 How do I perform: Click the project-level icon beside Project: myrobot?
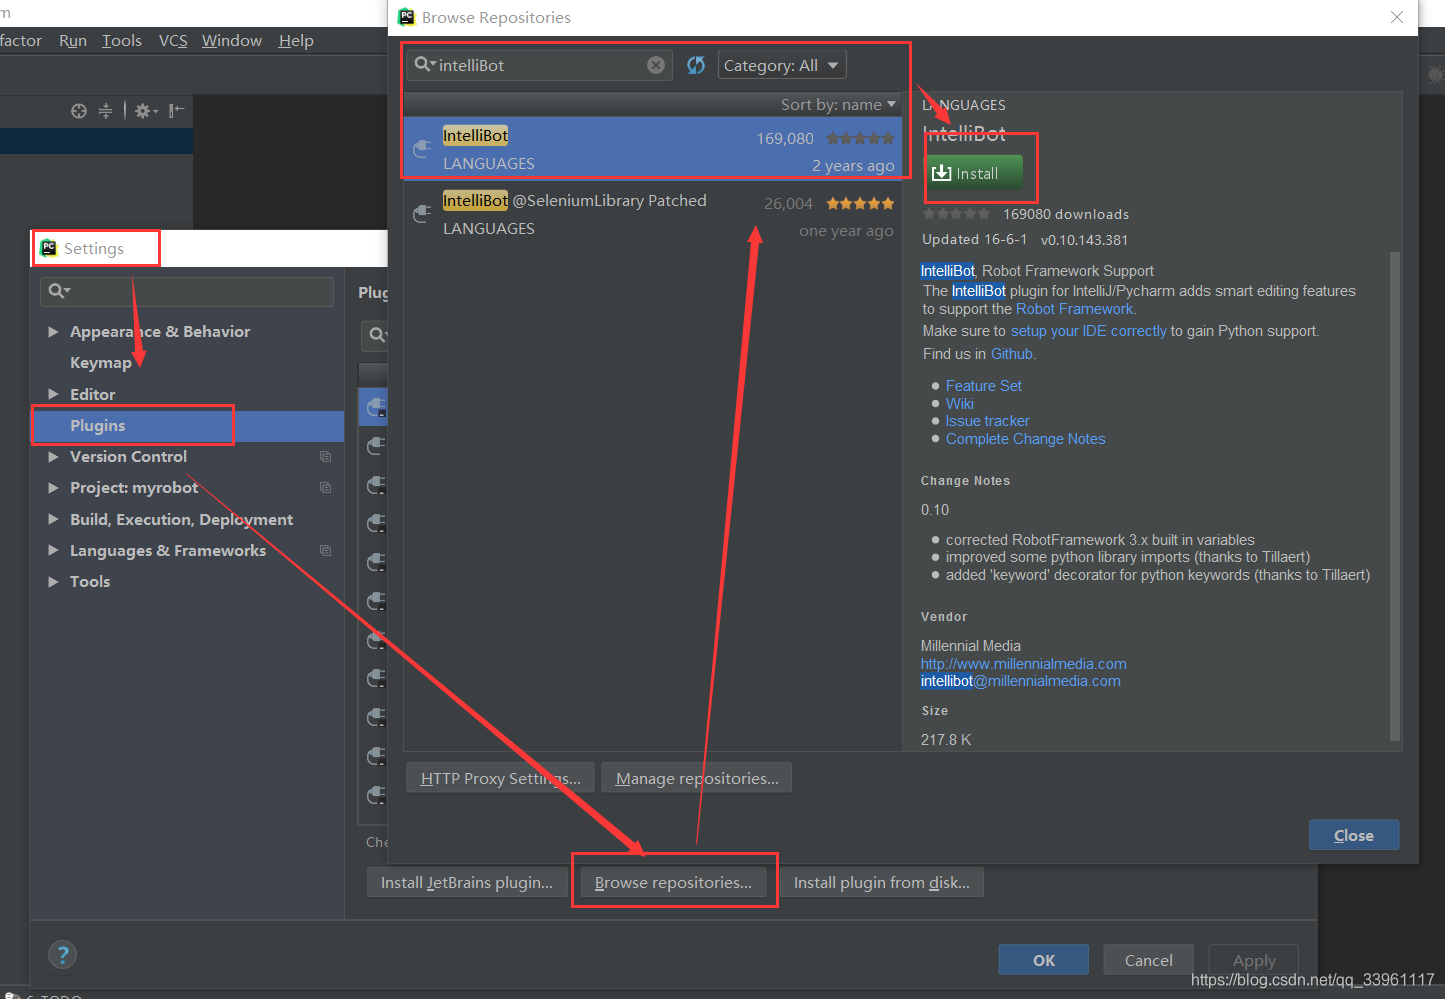click(325, 488)
